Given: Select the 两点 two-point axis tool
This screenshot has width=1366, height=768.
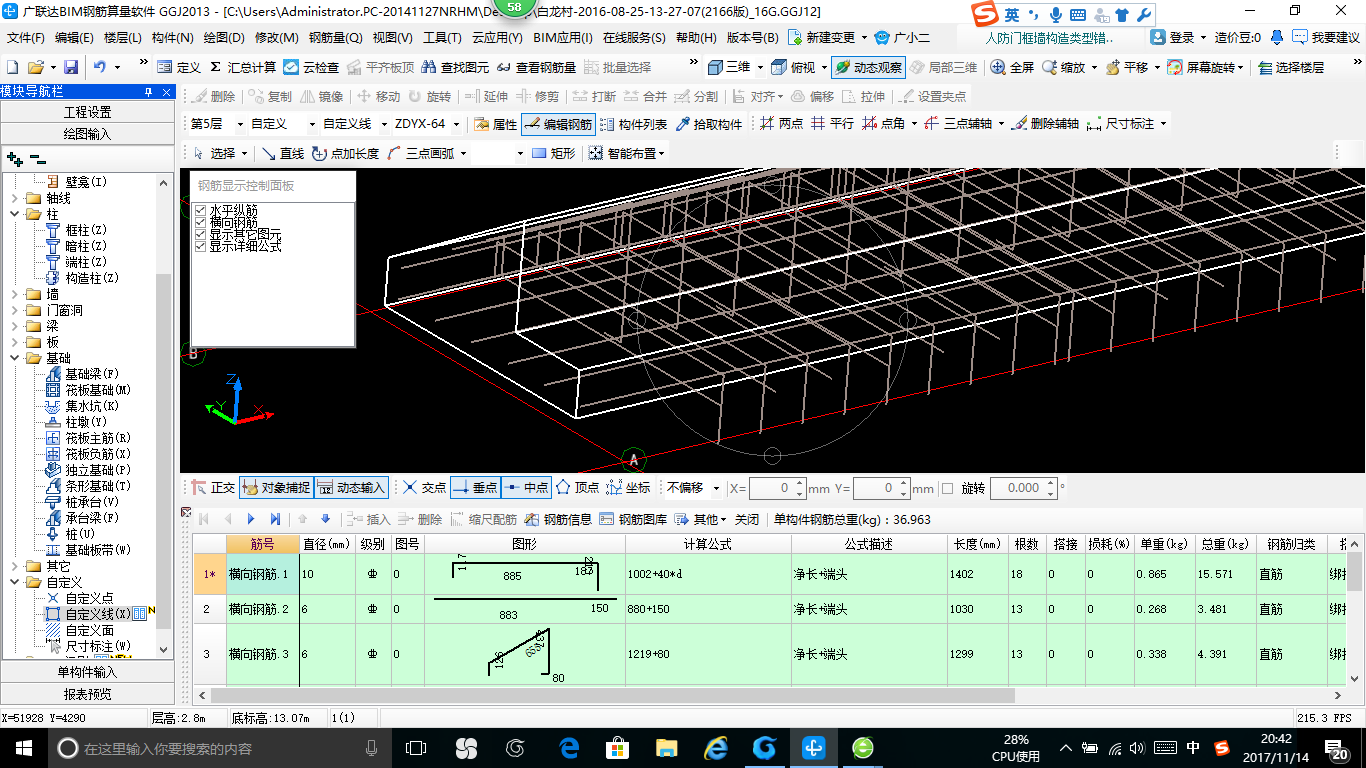Looking at the screenshot, I should point(781,124).
